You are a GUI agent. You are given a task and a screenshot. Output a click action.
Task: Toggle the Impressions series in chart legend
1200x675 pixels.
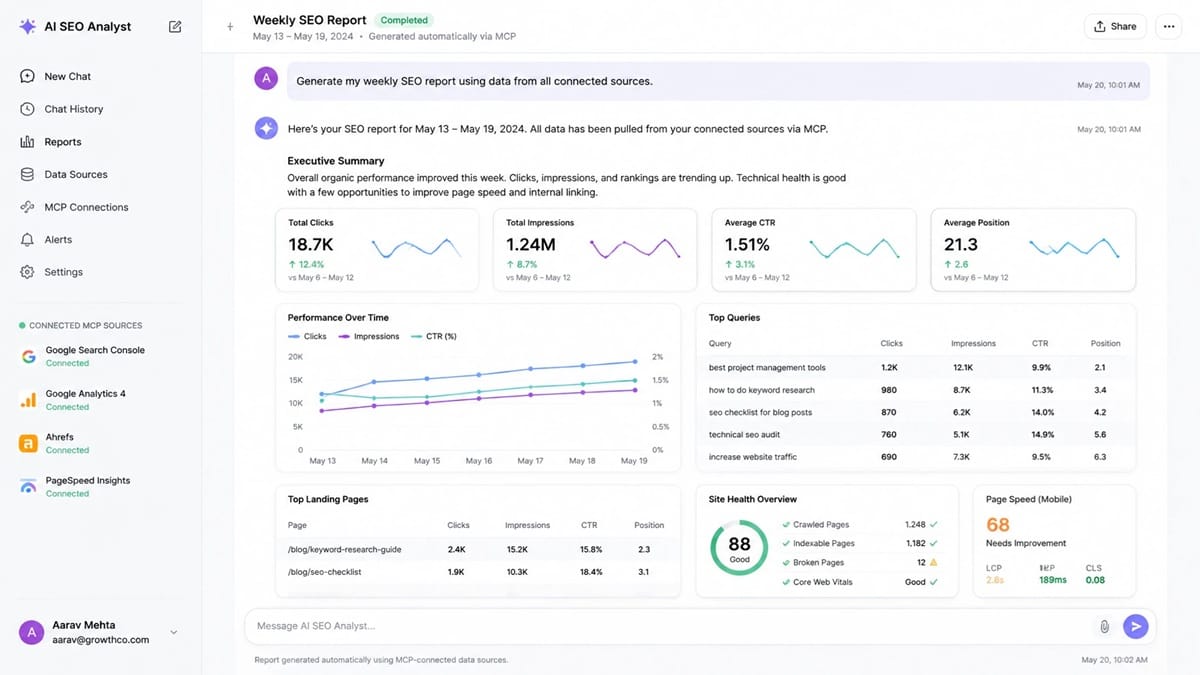pyautogui.click(x=369, y=336)
